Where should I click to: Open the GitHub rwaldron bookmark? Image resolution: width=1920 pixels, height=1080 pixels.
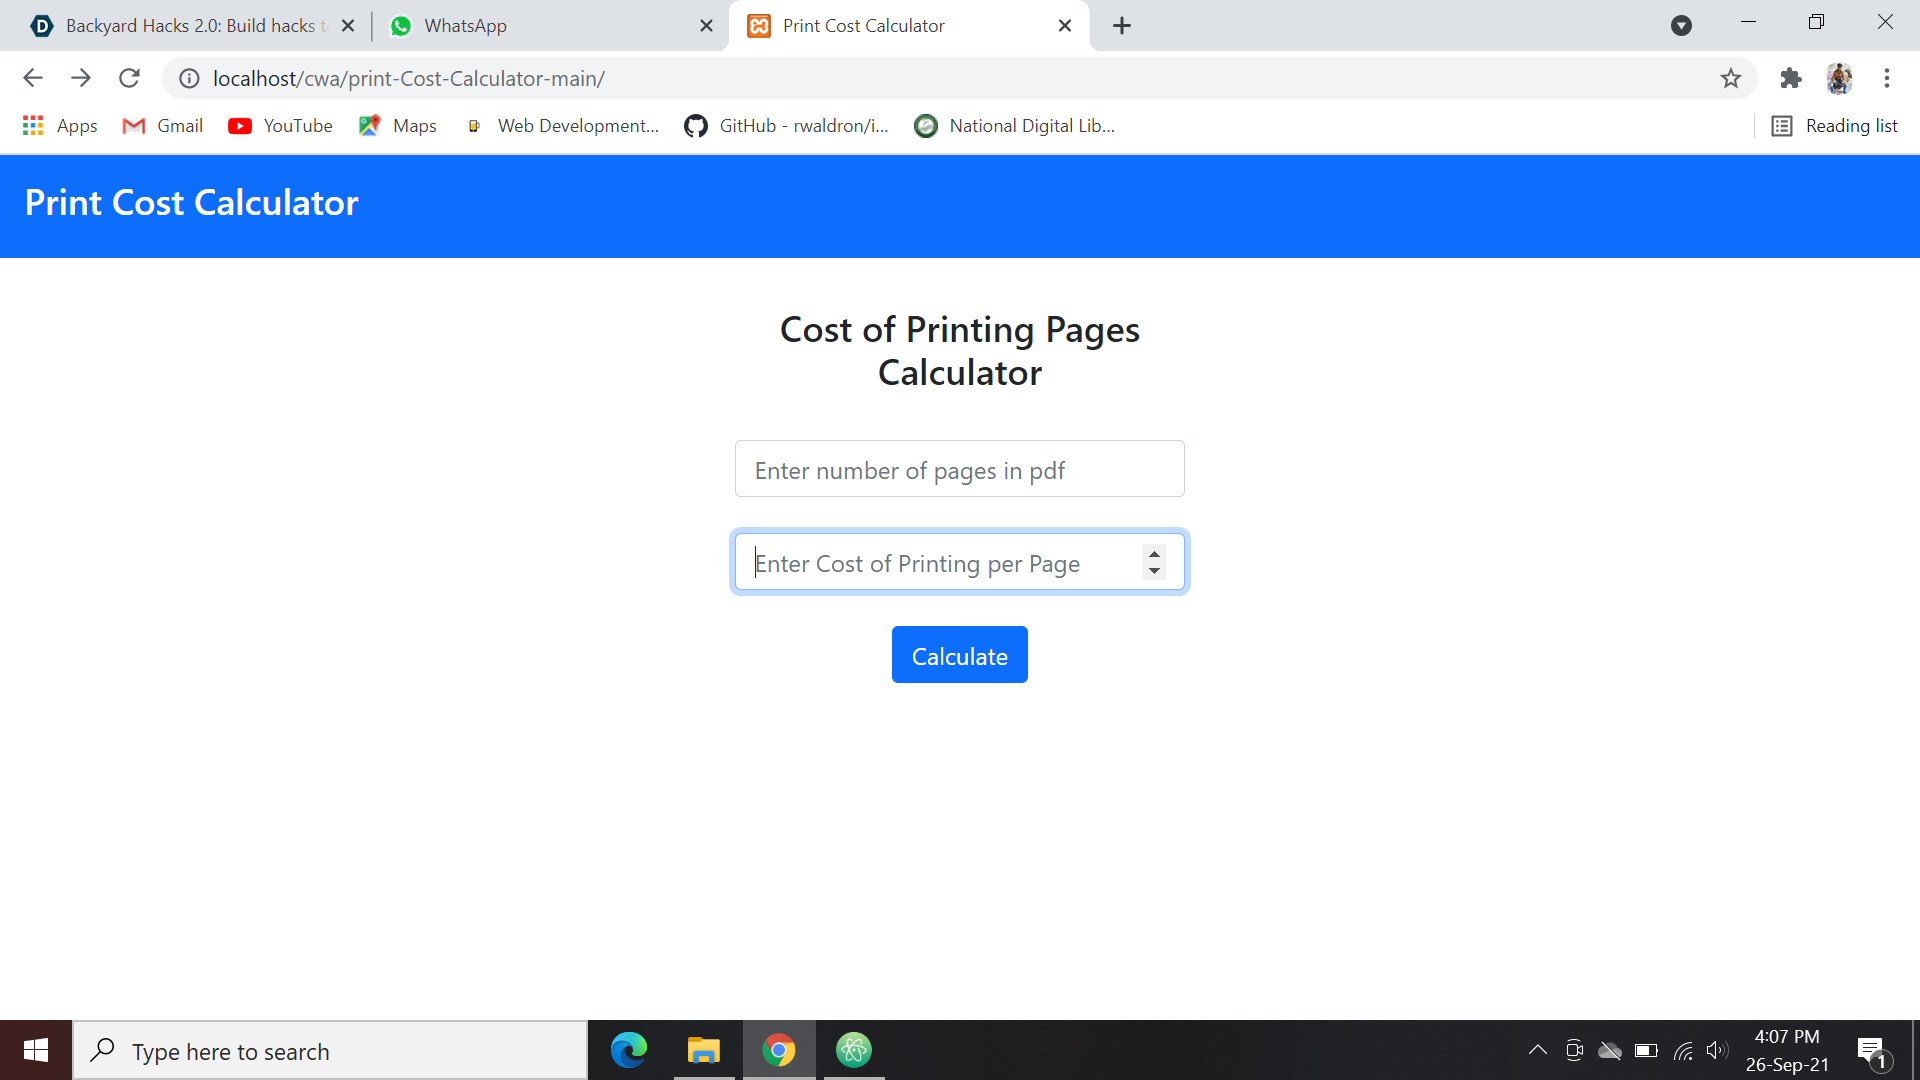click(787, 125)
